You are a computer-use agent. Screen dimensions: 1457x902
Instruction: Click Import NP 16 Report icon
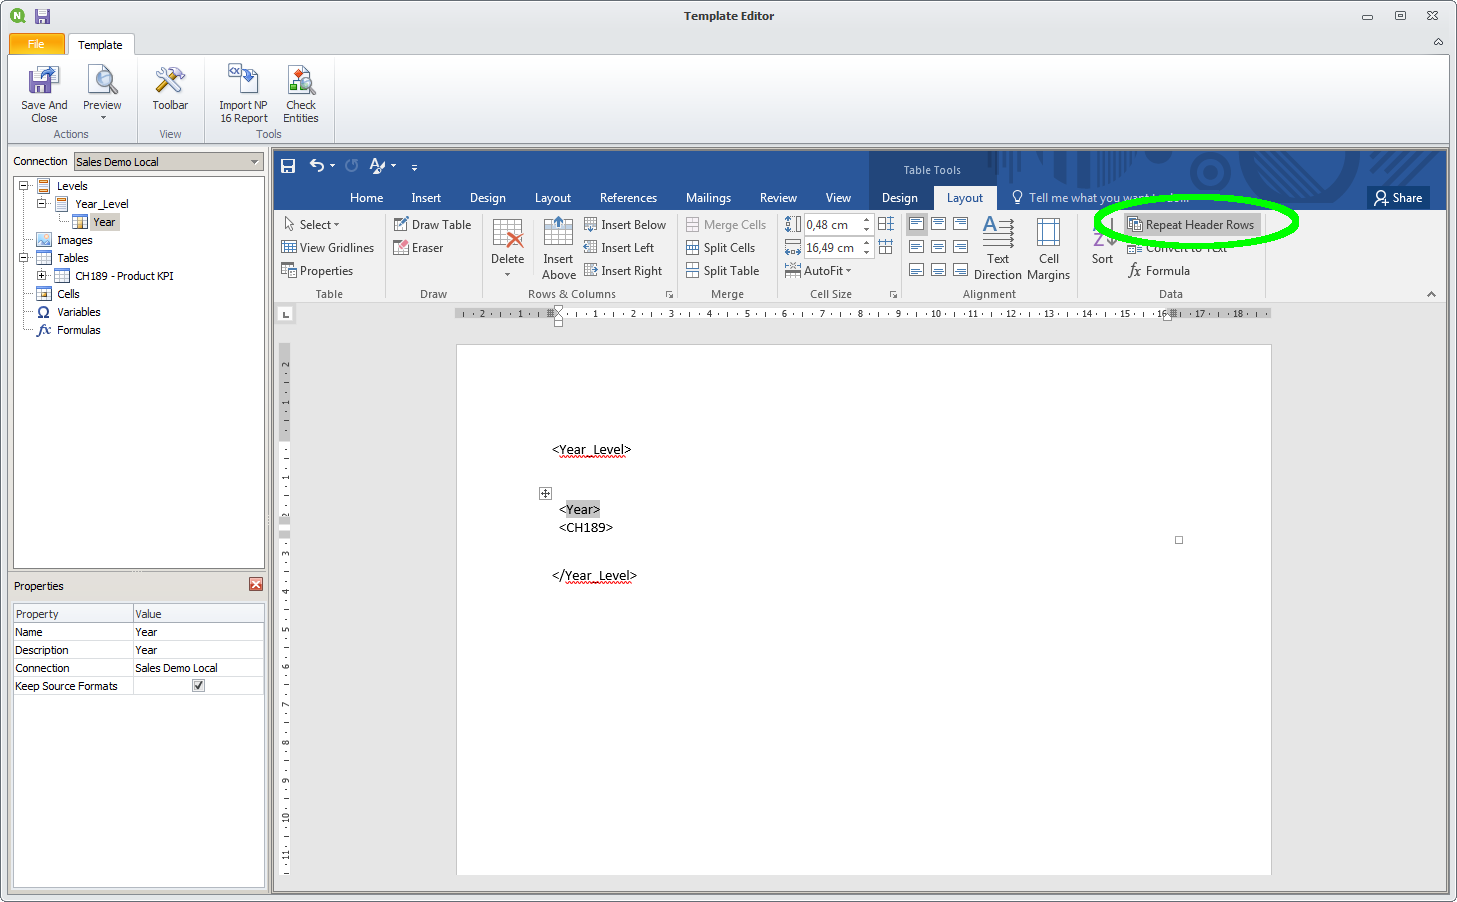[243, 82]
